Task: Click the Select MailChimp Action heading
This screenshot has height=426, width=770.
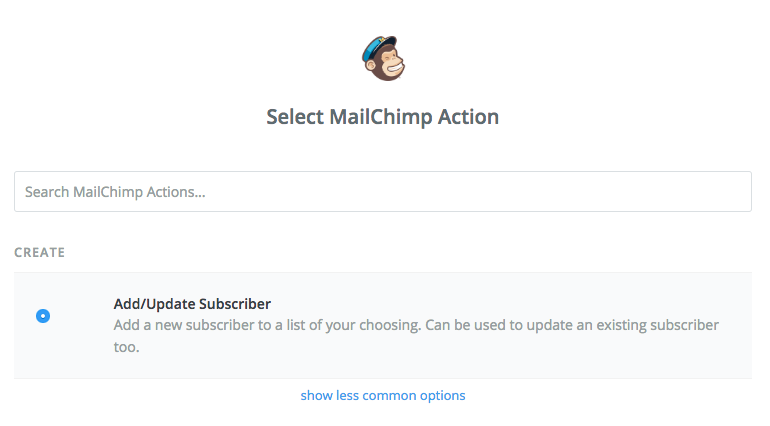Action: click(x=382, y=117)
